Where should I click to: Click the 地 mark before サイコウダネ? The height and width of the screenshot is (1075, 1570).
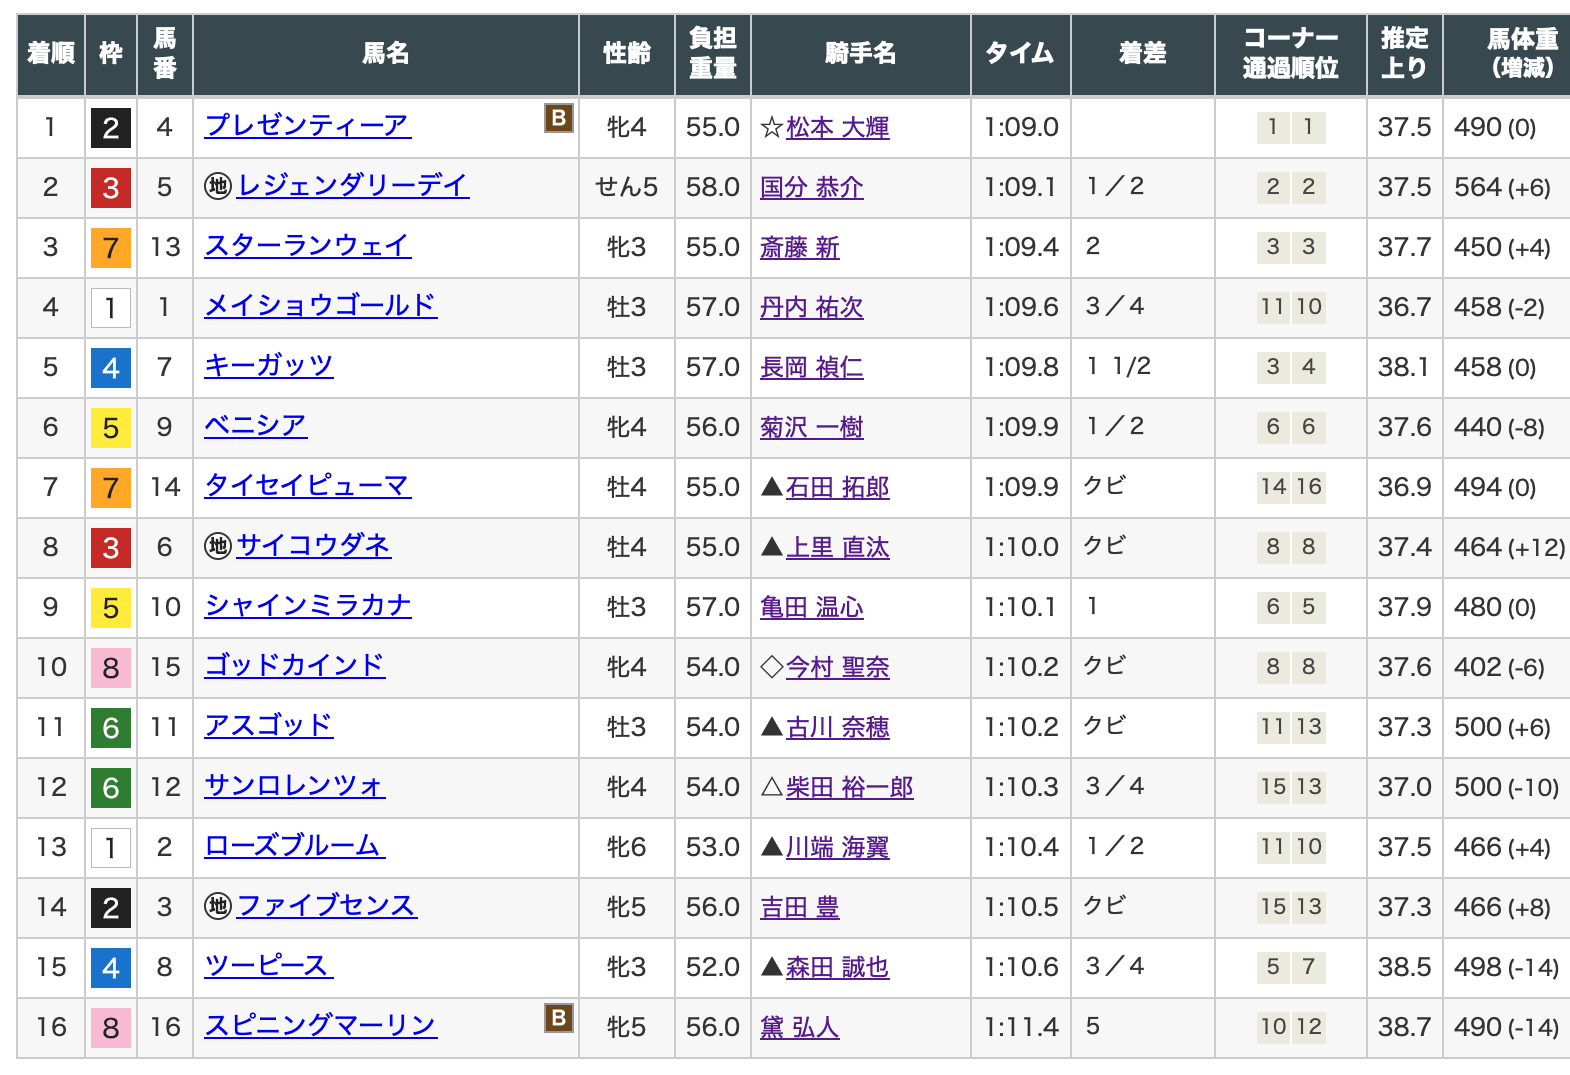218,546
